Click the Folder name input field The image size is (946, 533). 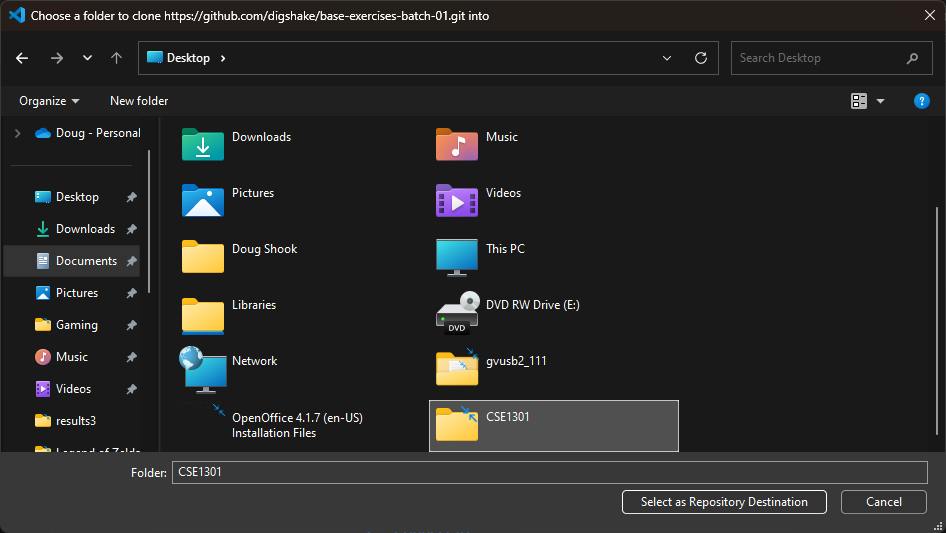(x=549, y=472)
